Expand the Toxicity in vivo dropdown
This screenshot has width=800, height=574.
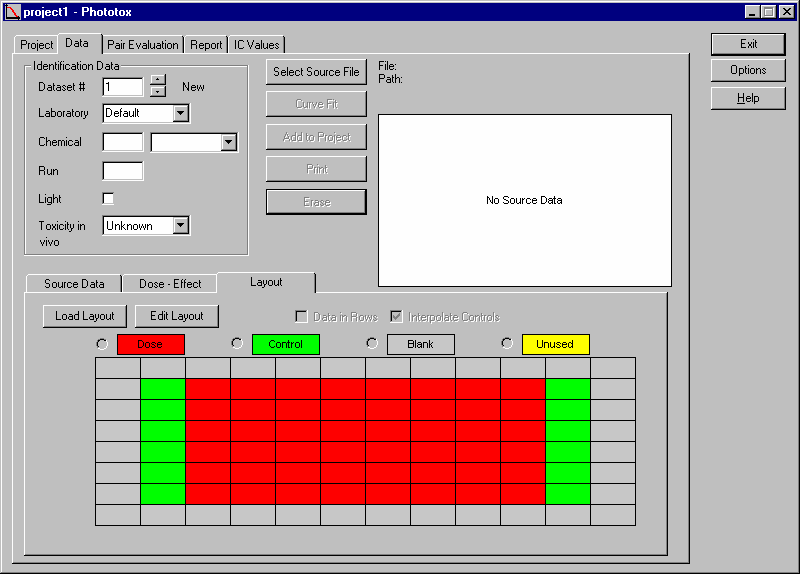(181, 225)
